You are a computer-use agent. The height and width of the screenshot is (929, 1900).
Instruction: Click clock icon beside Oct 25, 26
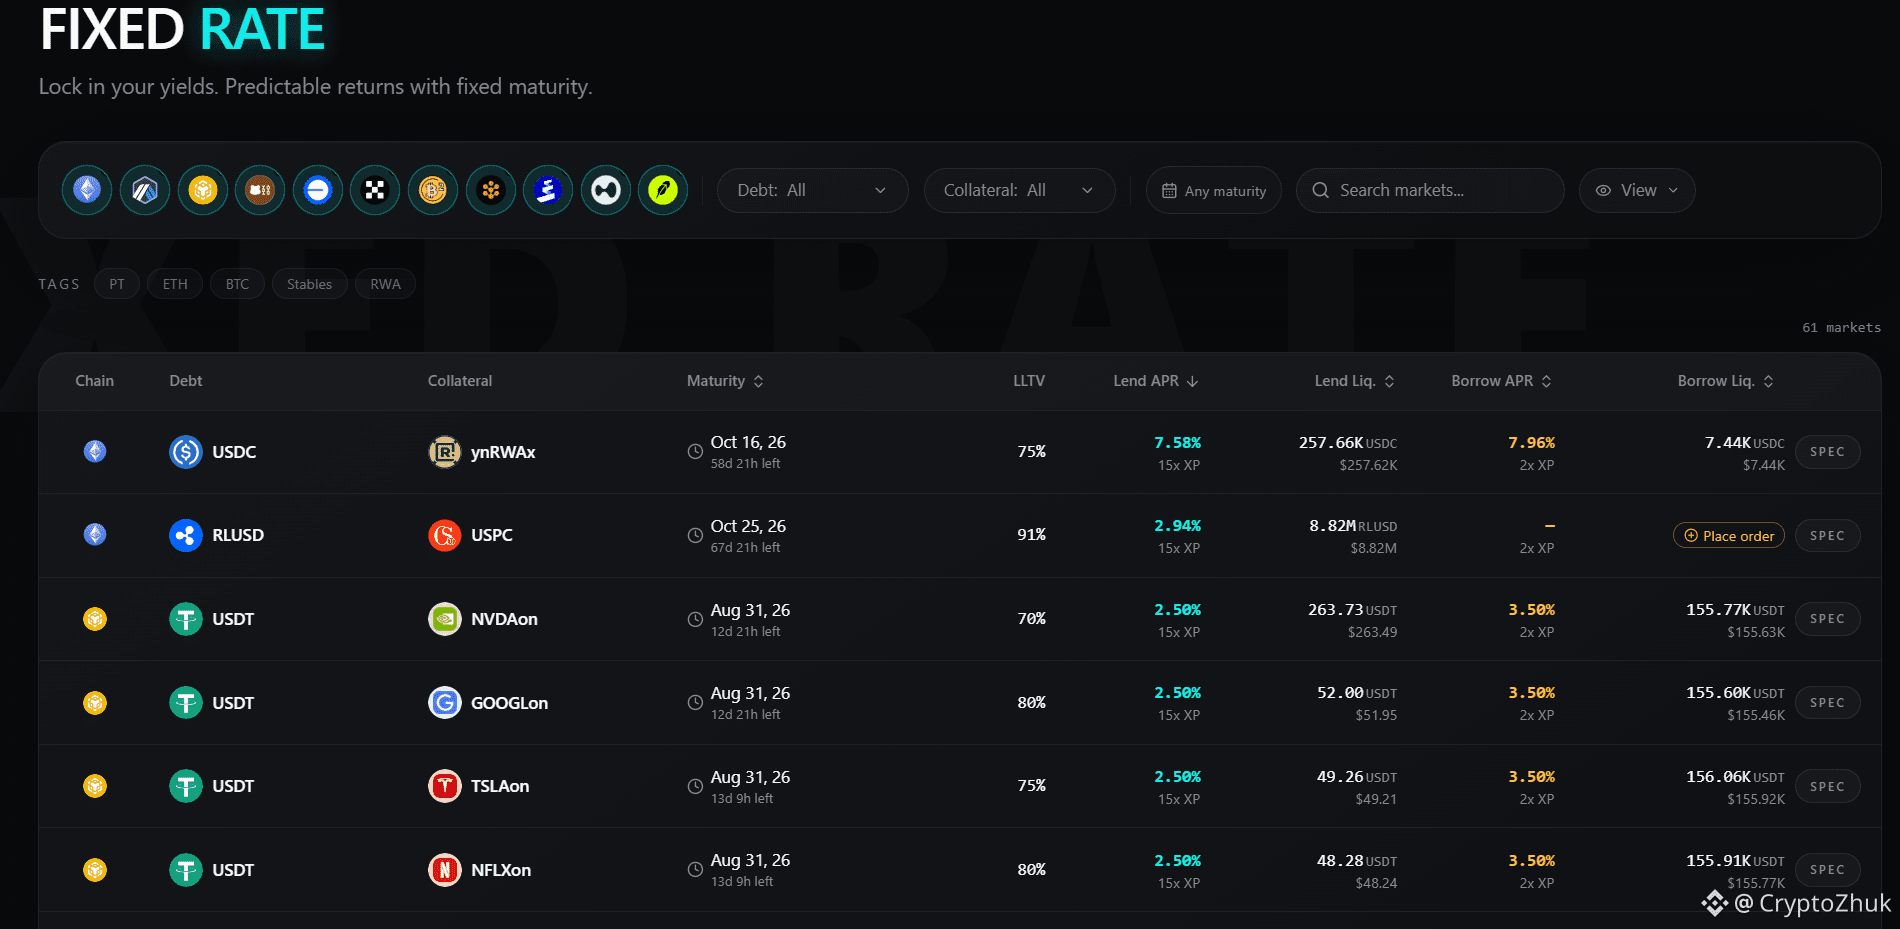pos(695,535)
